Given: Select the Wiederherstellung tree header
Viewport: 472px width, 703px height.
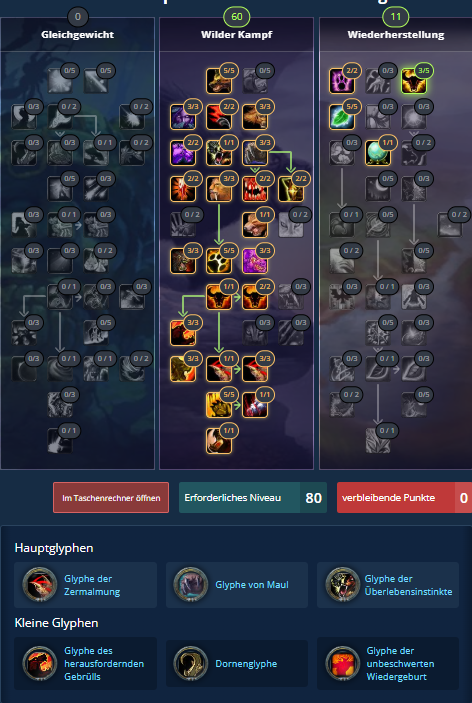Looking at the screenshot, I should 396,34.
